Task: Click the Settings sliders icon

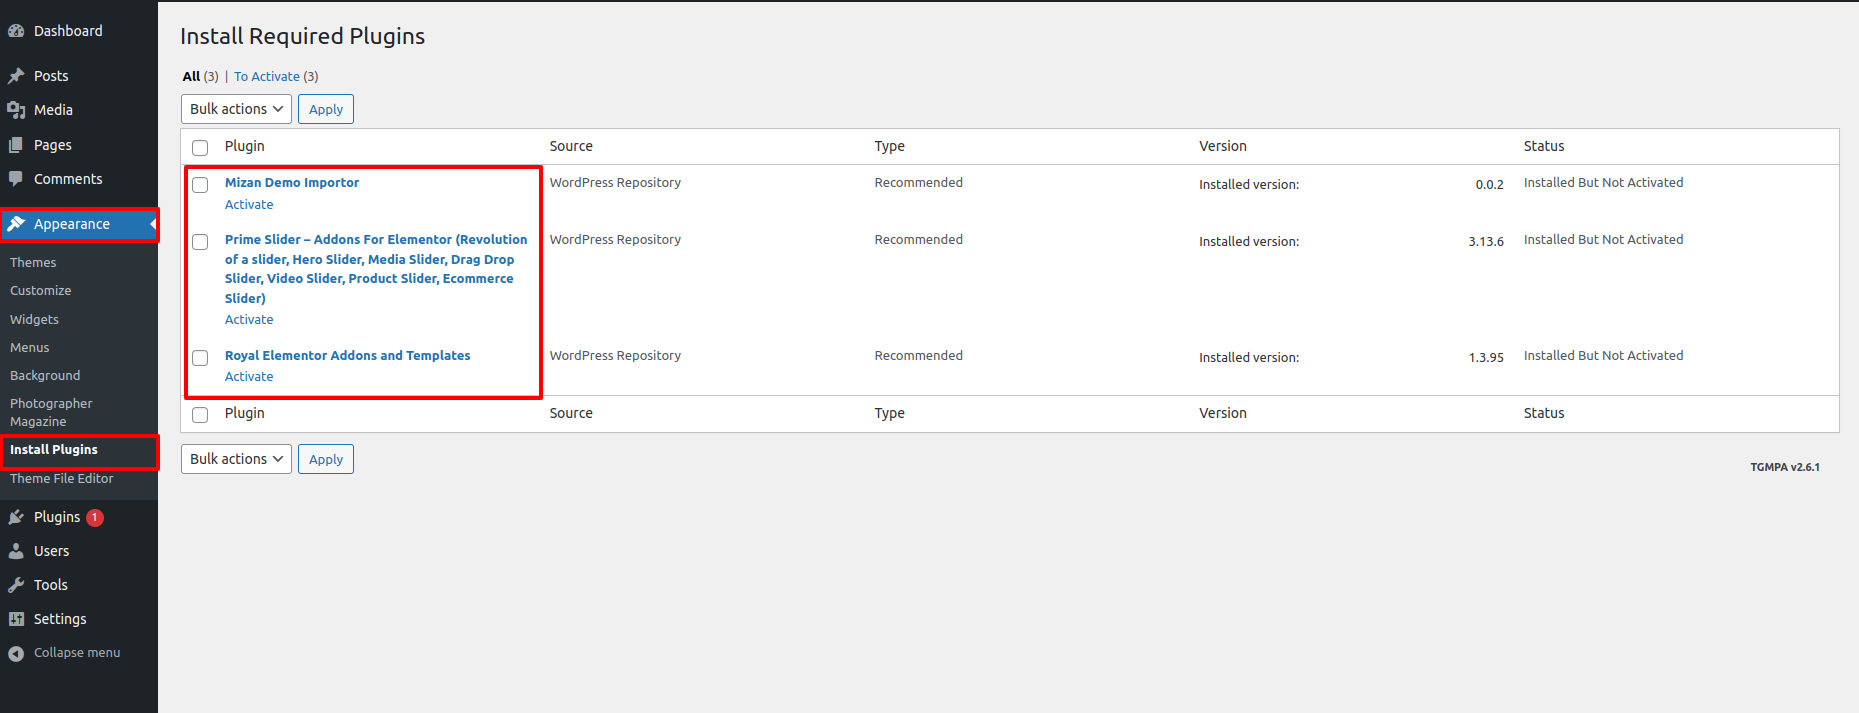Action: [x=16, y=619]
